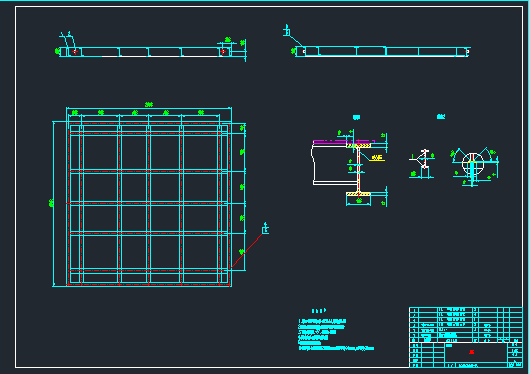Click the callout symbol above right elevation view
Image resolution: width=529 pixels, height=374 pixels.
287,30
